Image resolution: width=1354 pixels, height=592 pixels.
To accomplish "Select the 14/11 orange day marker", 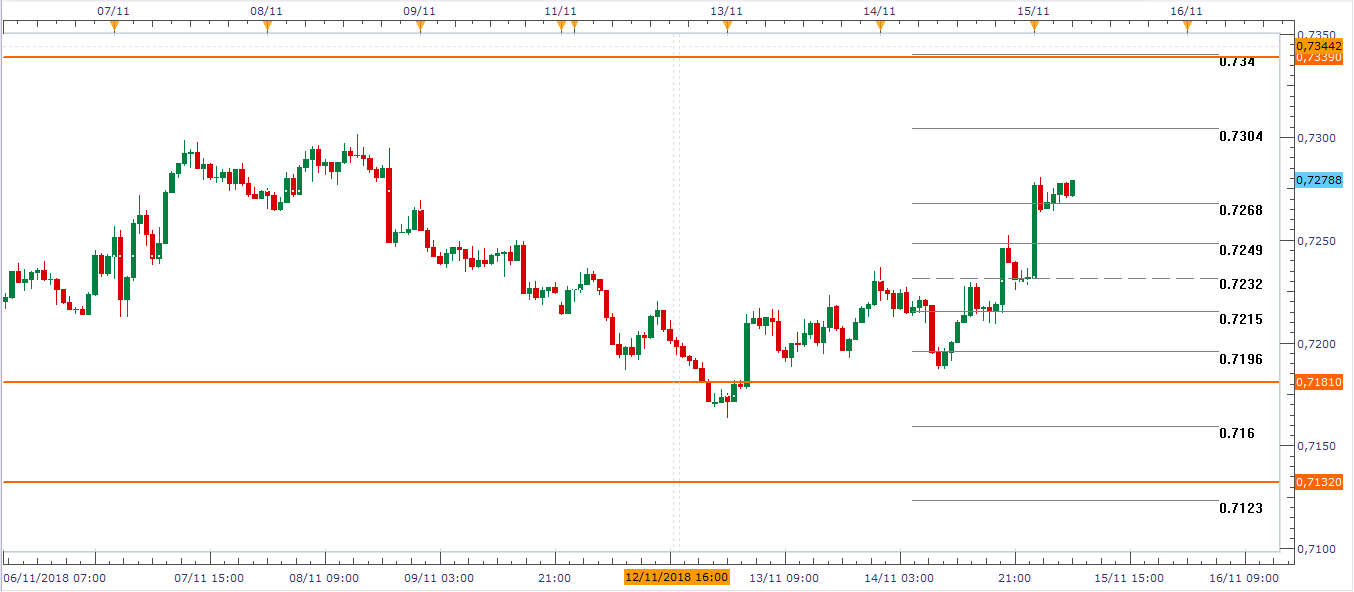I will click(880, 27).
